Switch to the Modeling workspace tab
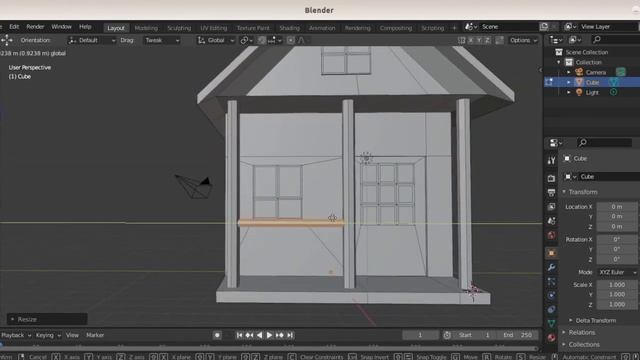This screenshot has width=640, height=360. coord(146,28)
